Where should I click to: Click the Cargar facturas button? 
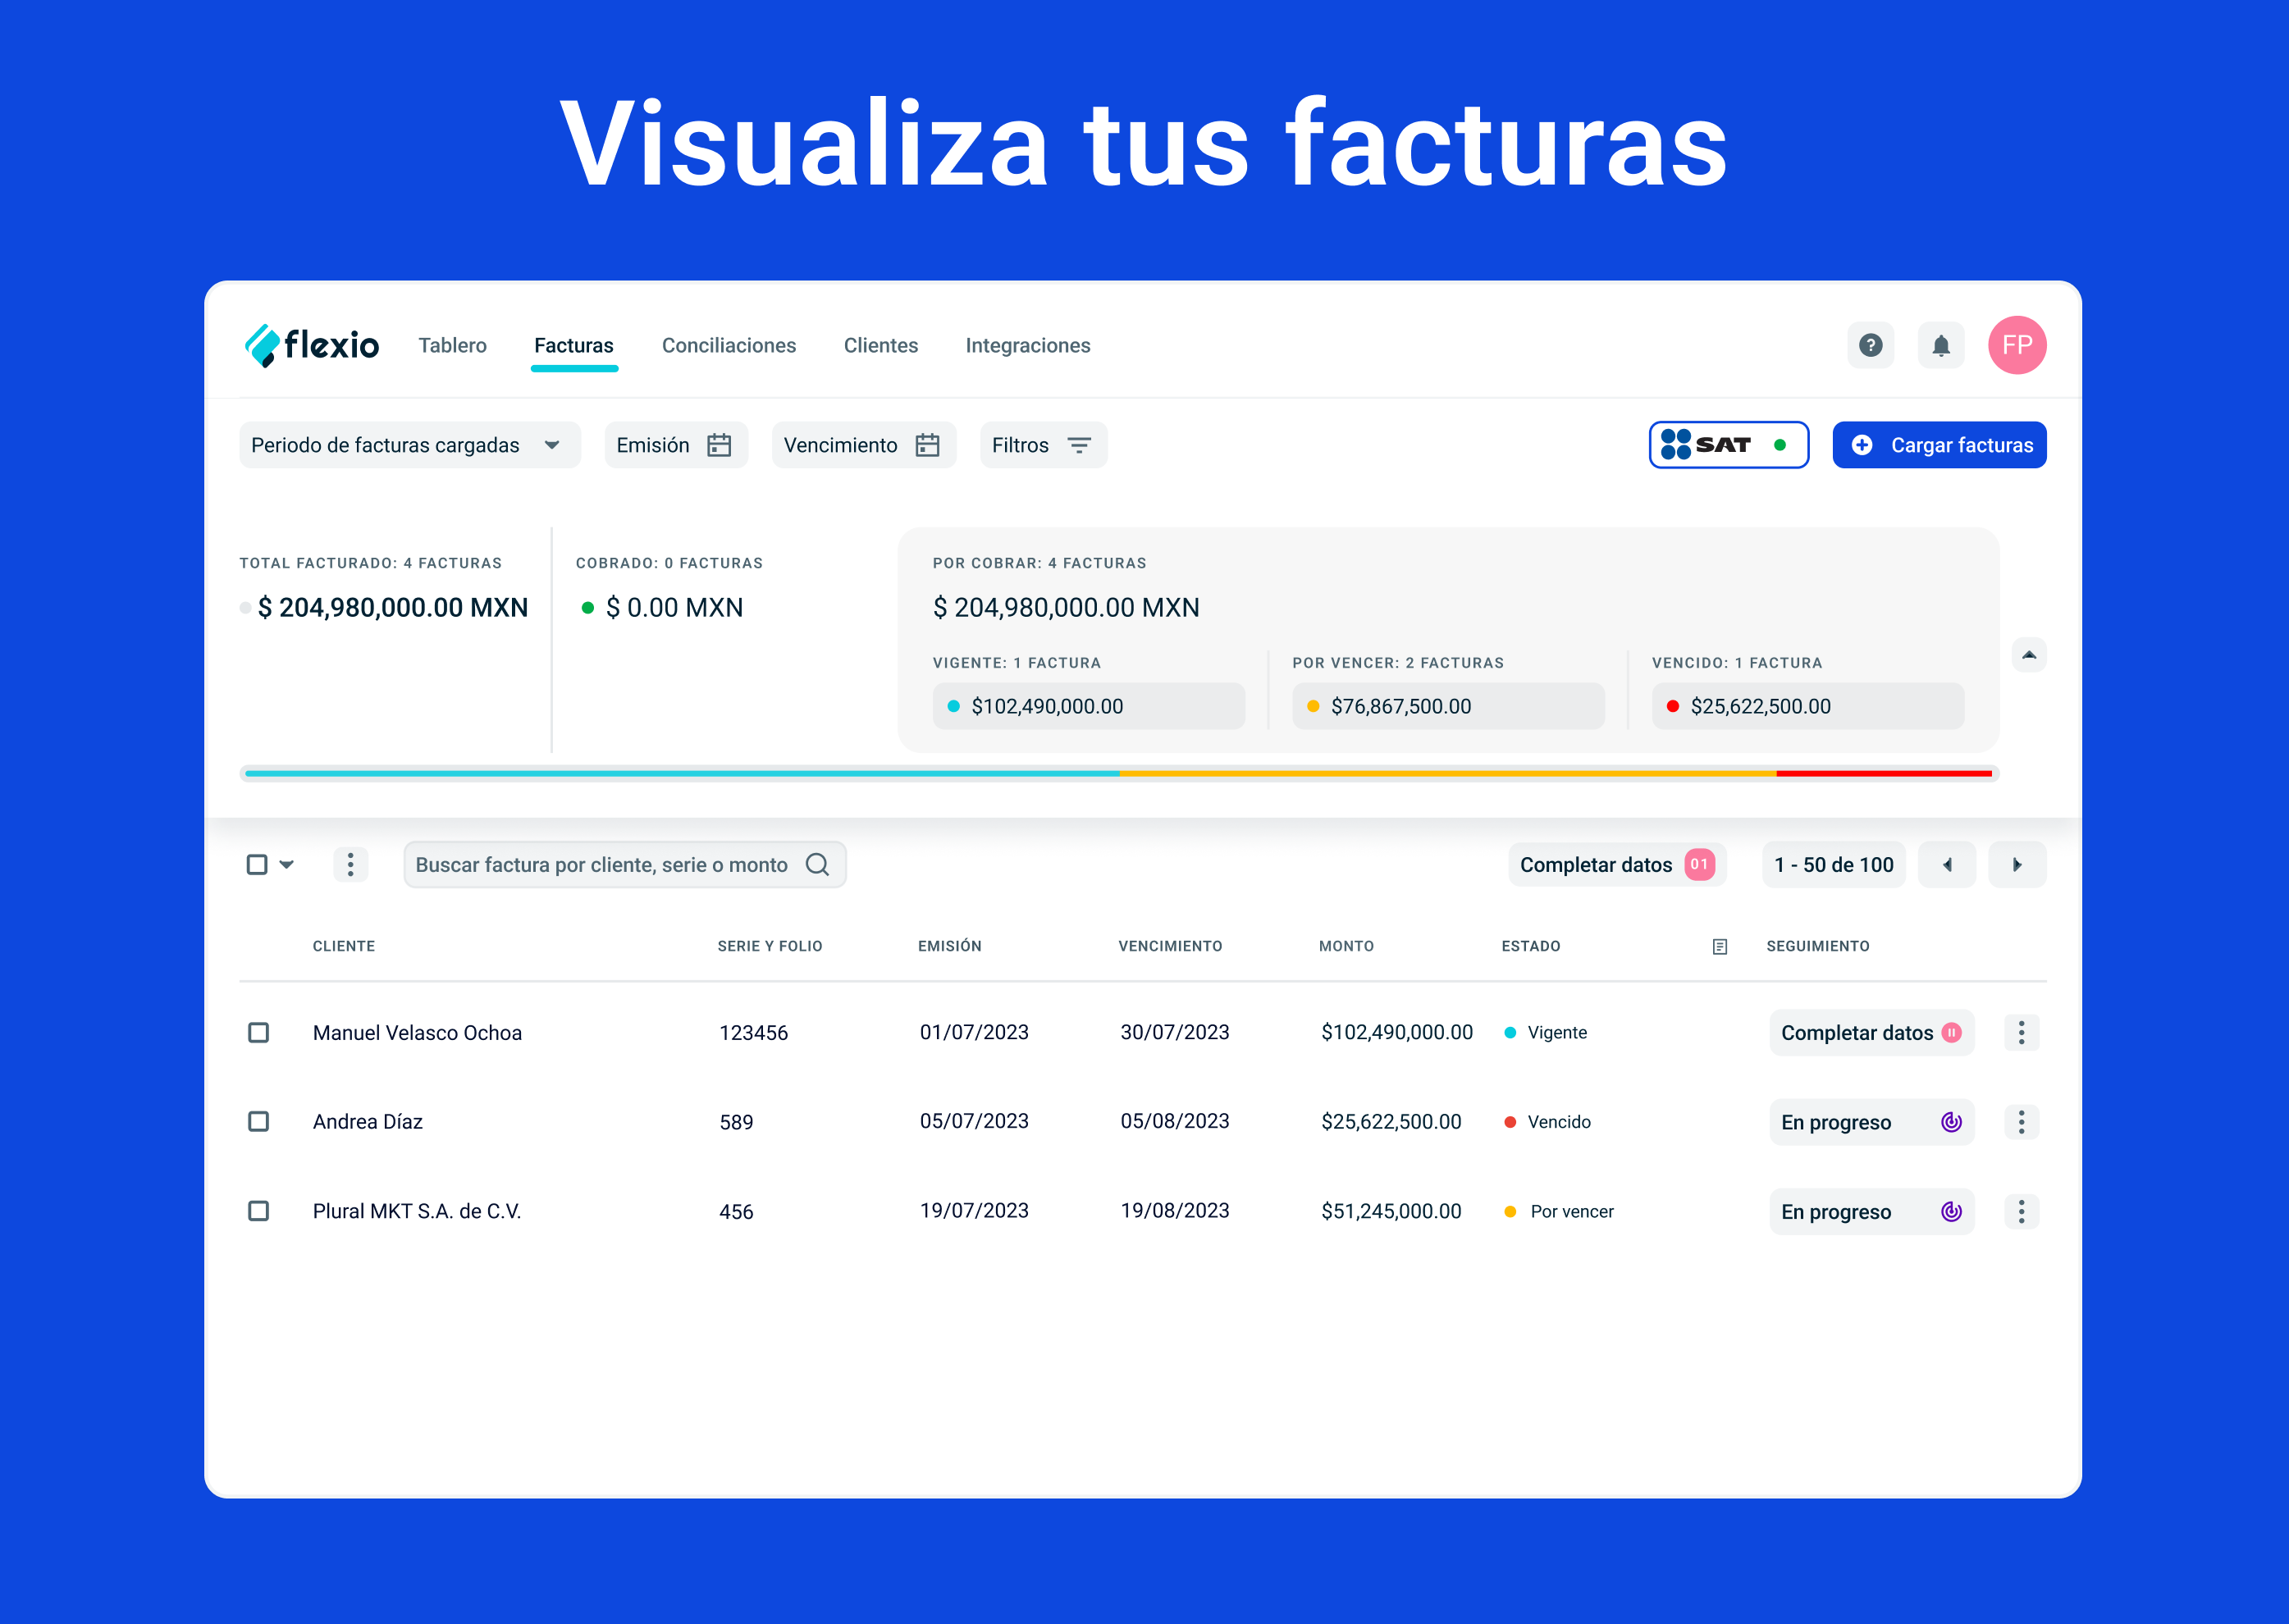point(1938,445)
